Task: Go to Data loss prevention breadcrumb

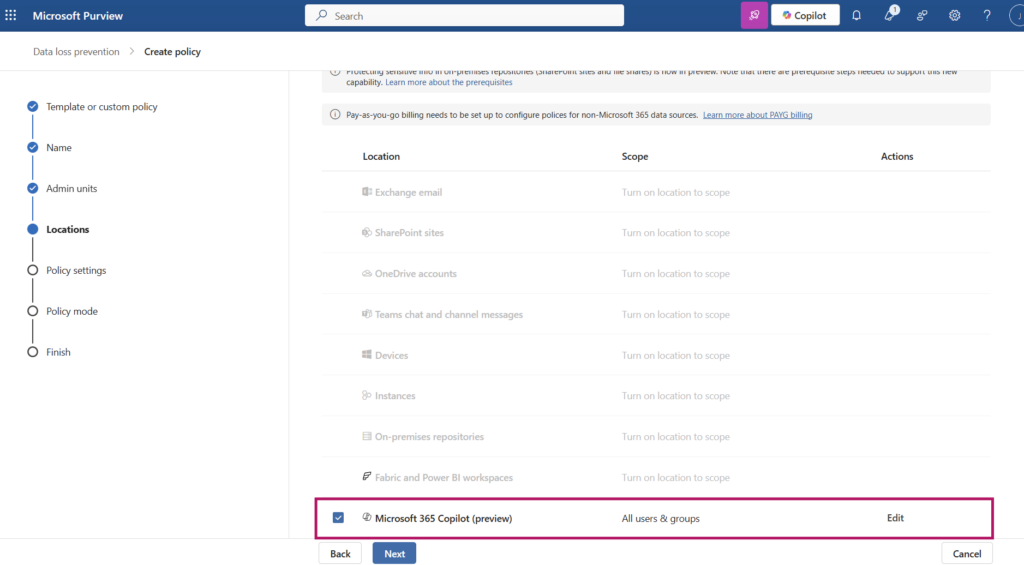Action: pyautogui.click(x=76, y=52)
